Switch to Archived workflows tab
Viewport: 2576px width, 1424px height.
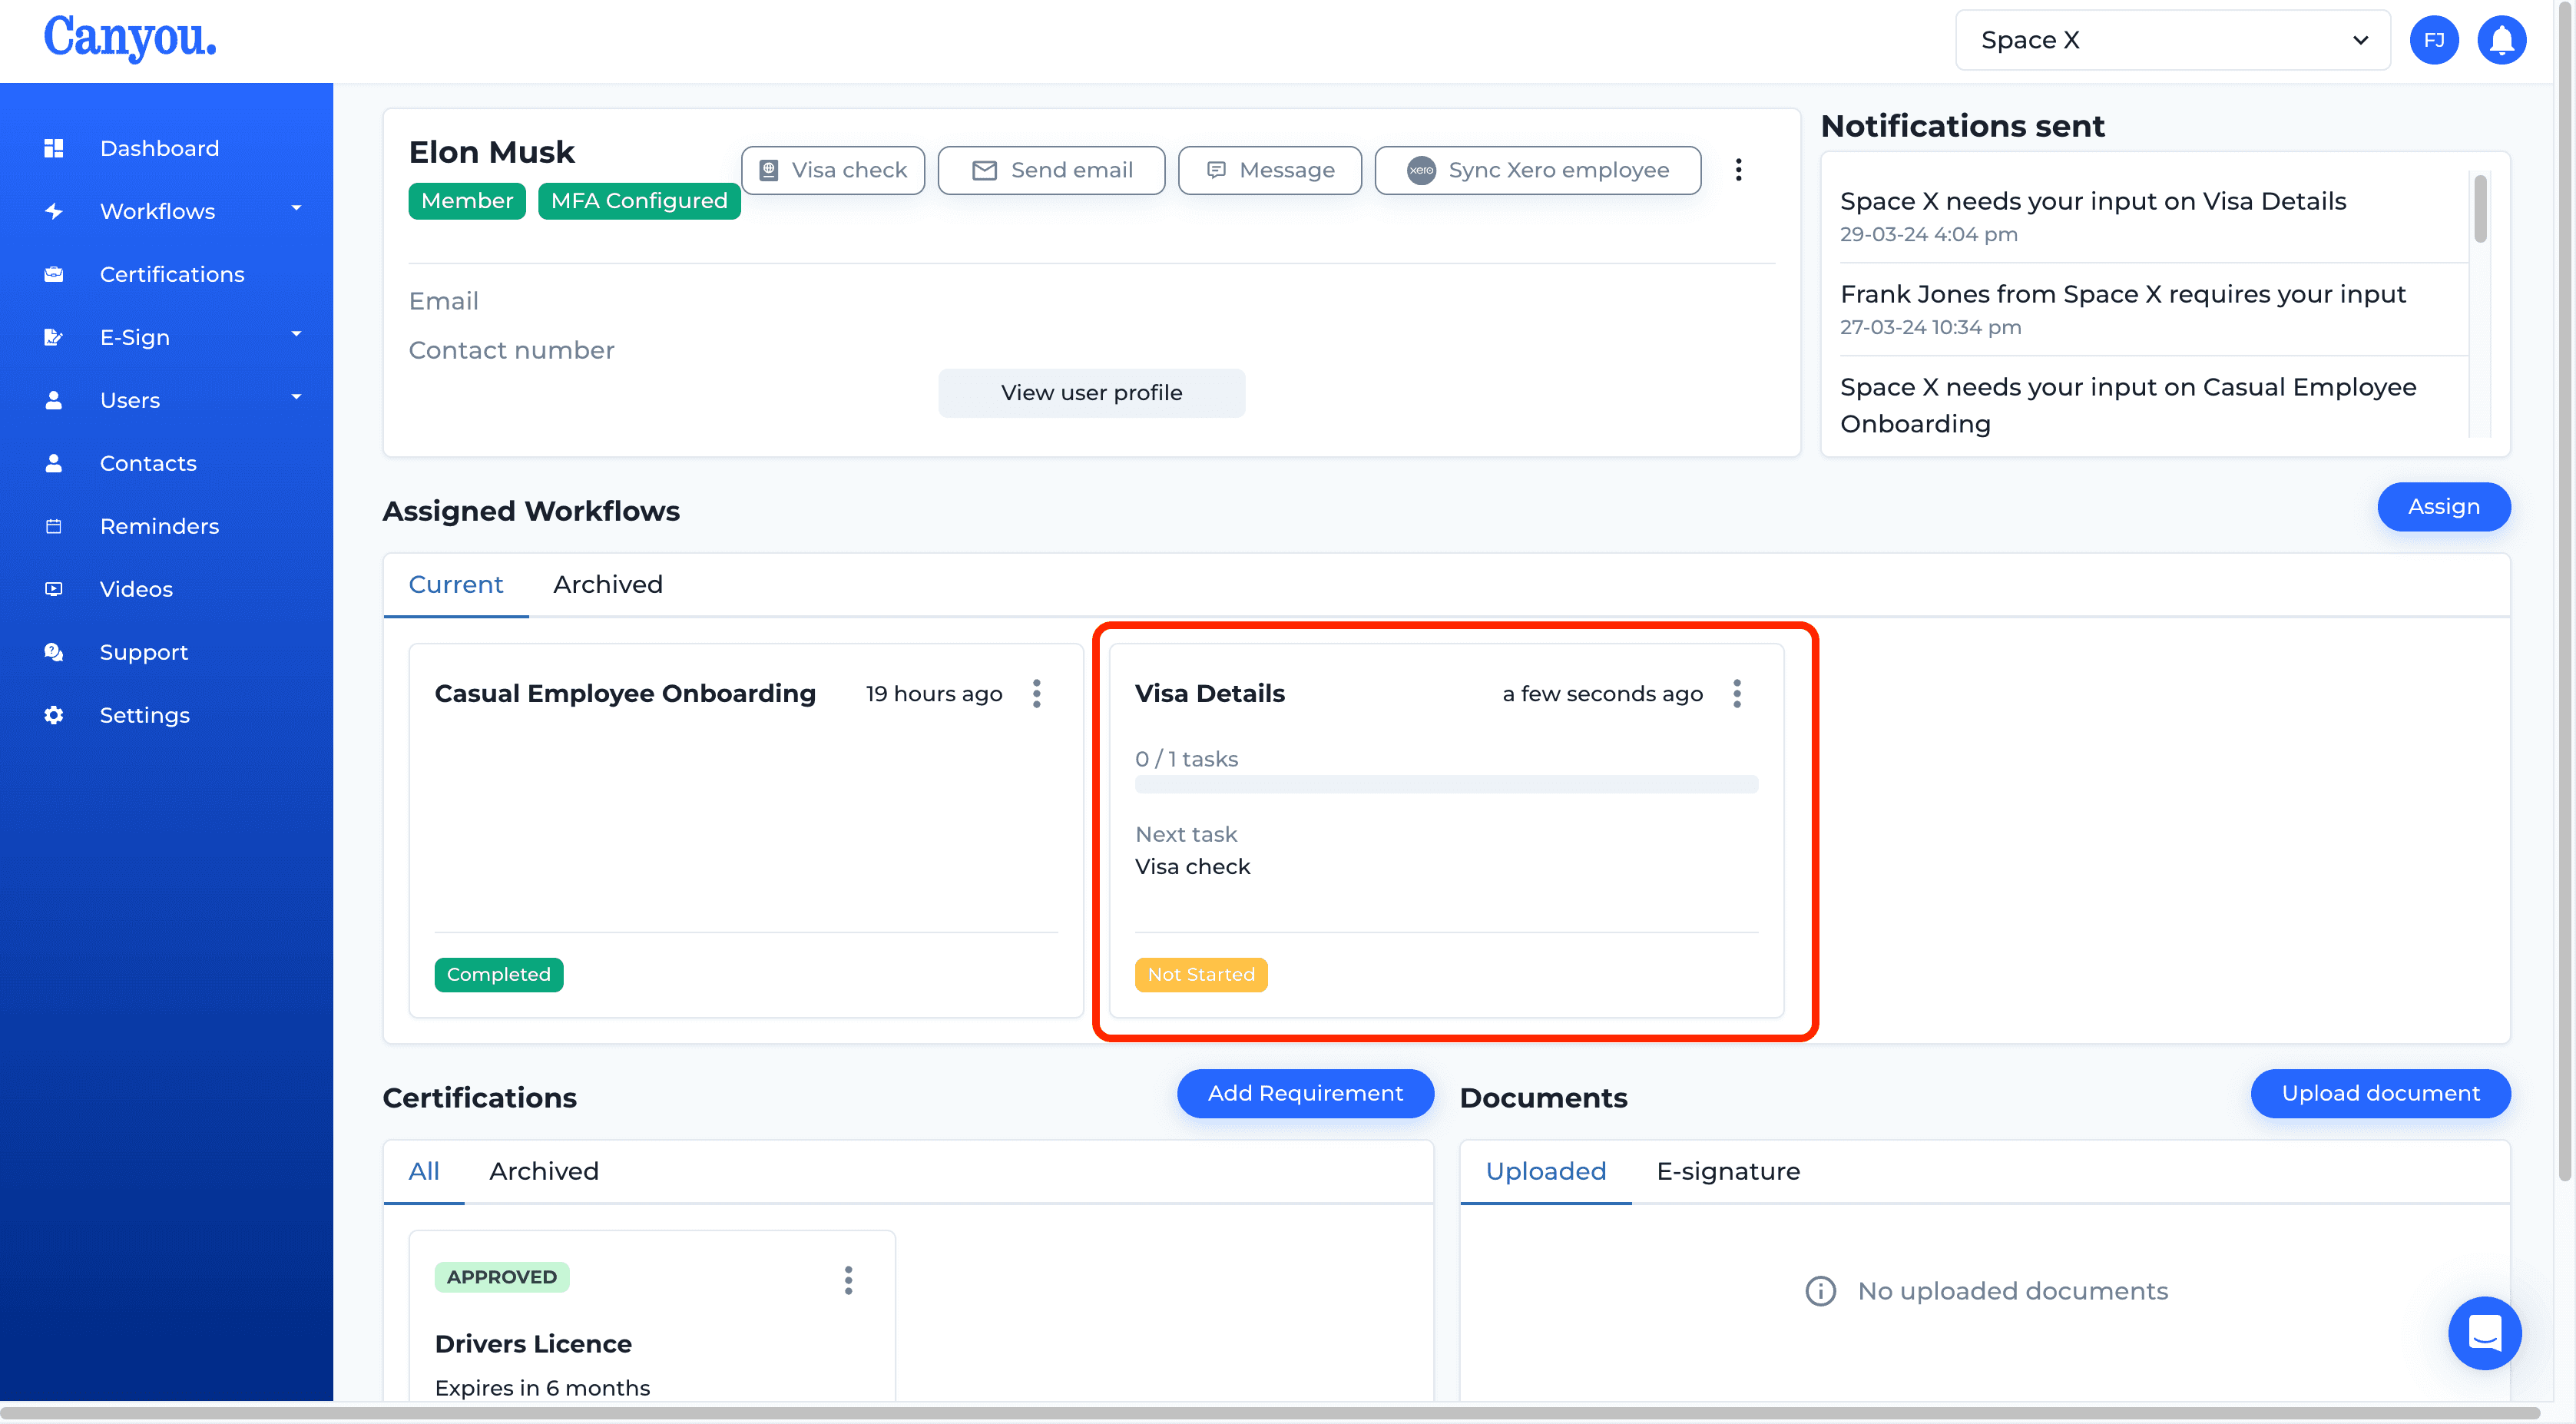click(x=608, y=585)
